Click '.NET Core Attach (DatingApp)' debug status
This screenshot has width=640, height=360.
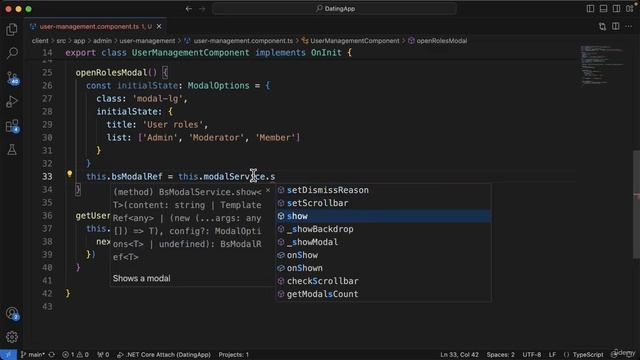164,355
